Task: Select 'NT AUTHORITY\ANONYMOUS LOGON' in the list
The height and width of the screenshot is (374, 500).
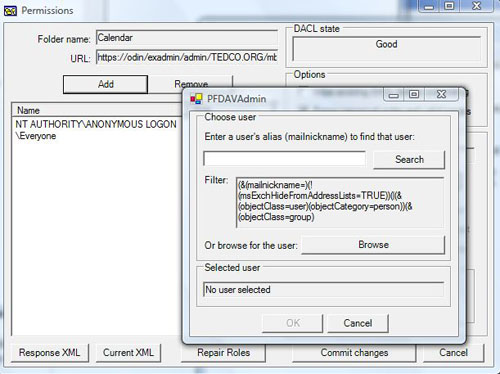Action: click(96, 124)
